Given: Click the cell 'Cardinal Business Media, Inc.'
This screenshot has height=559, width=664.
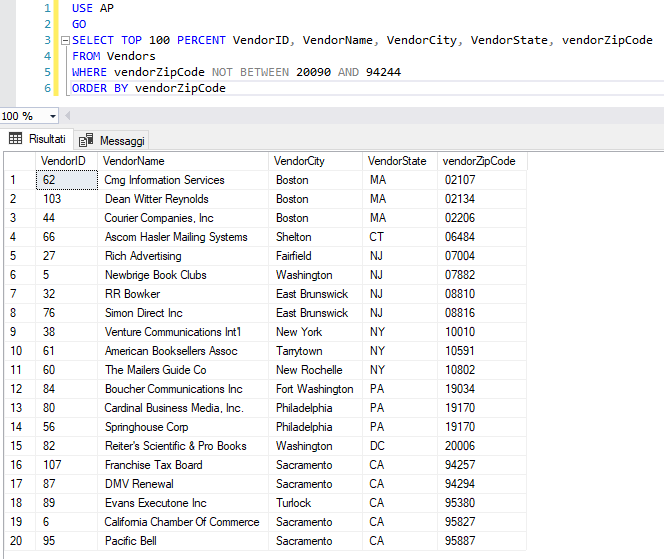Looking at the screenshot, I should [183, 408].
